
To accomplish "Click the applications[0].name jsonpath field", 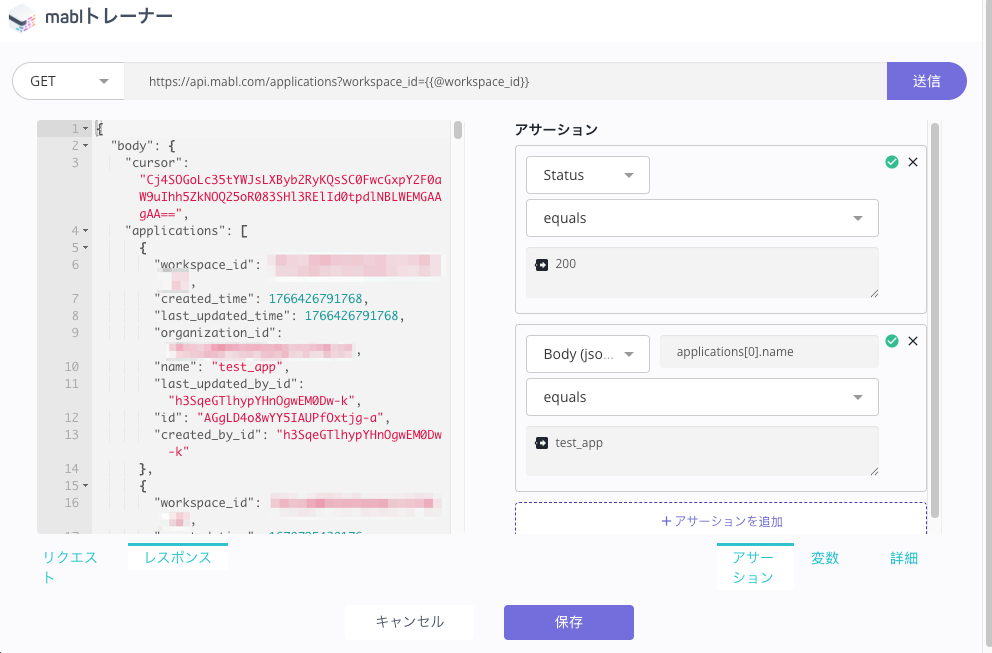I will click(768, 351).
